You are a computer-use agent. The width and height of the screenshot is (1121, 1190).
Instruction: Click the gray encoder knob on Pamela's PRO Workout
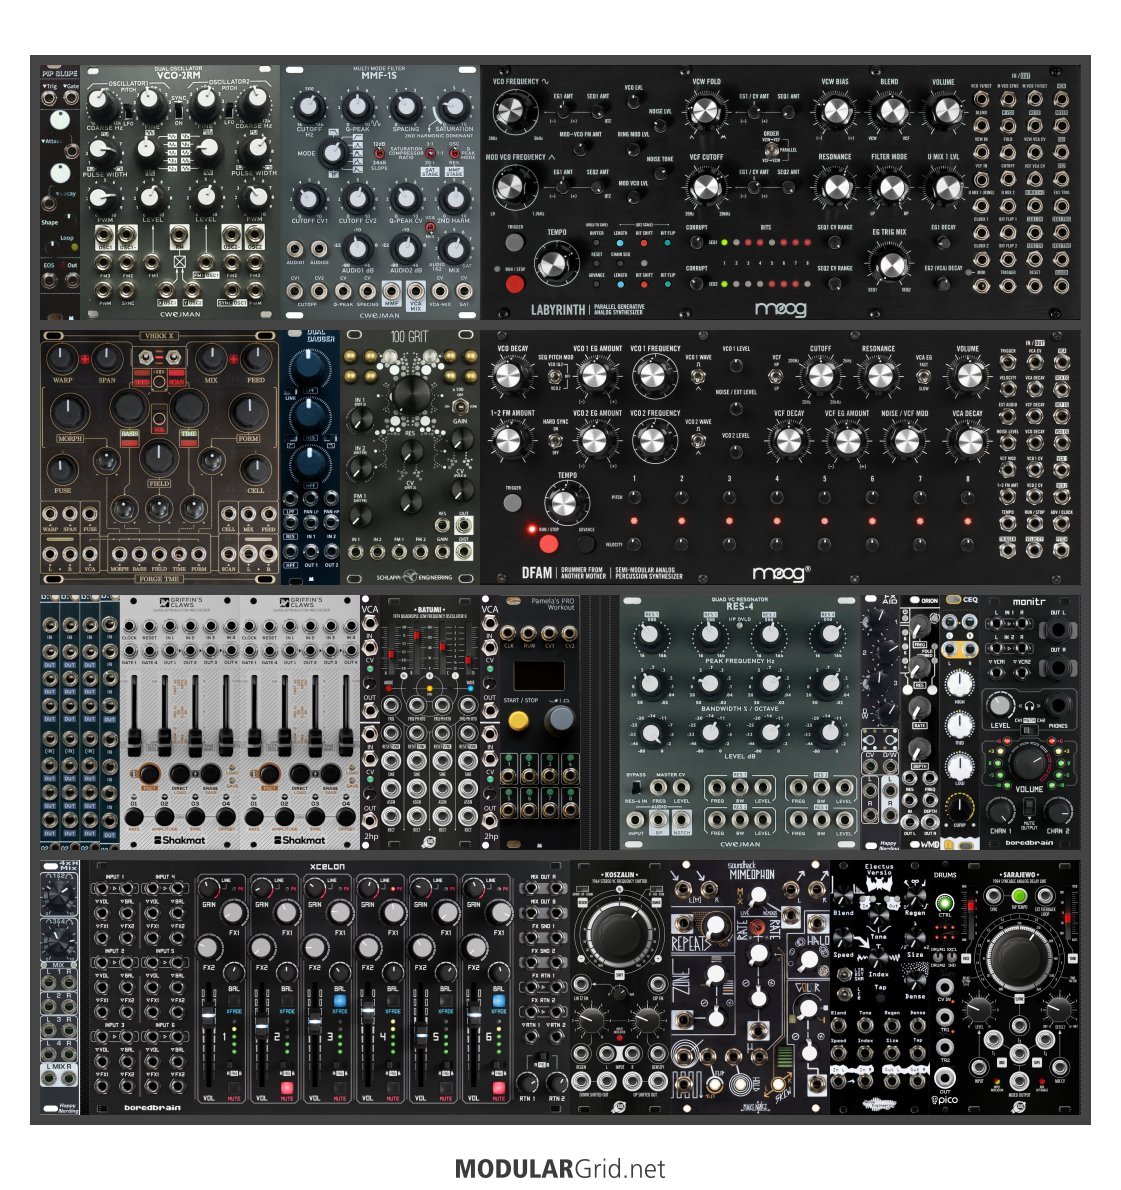[x=561, y=719]
